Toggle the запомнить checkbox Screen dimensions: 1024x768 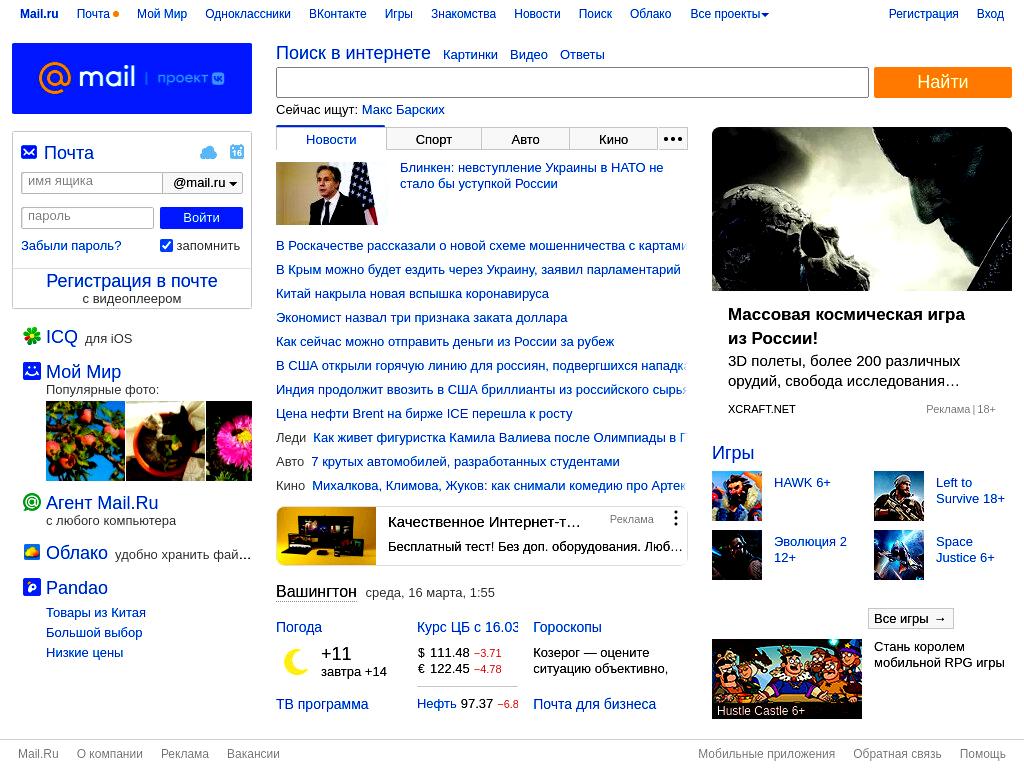pos(167,246)
